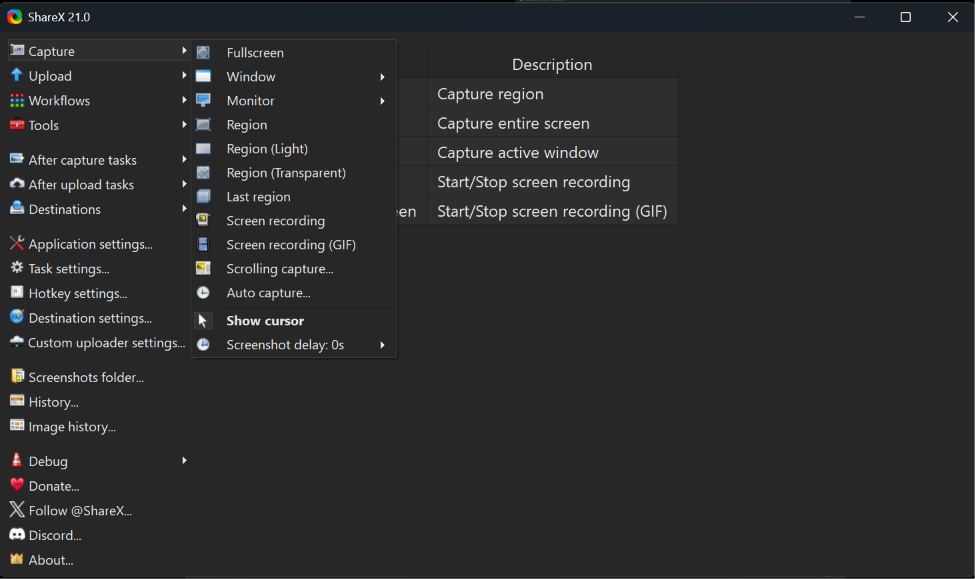The image size is (975, 579).
Task: Click the Screen recording (GIF) icon
Action: 203,244
